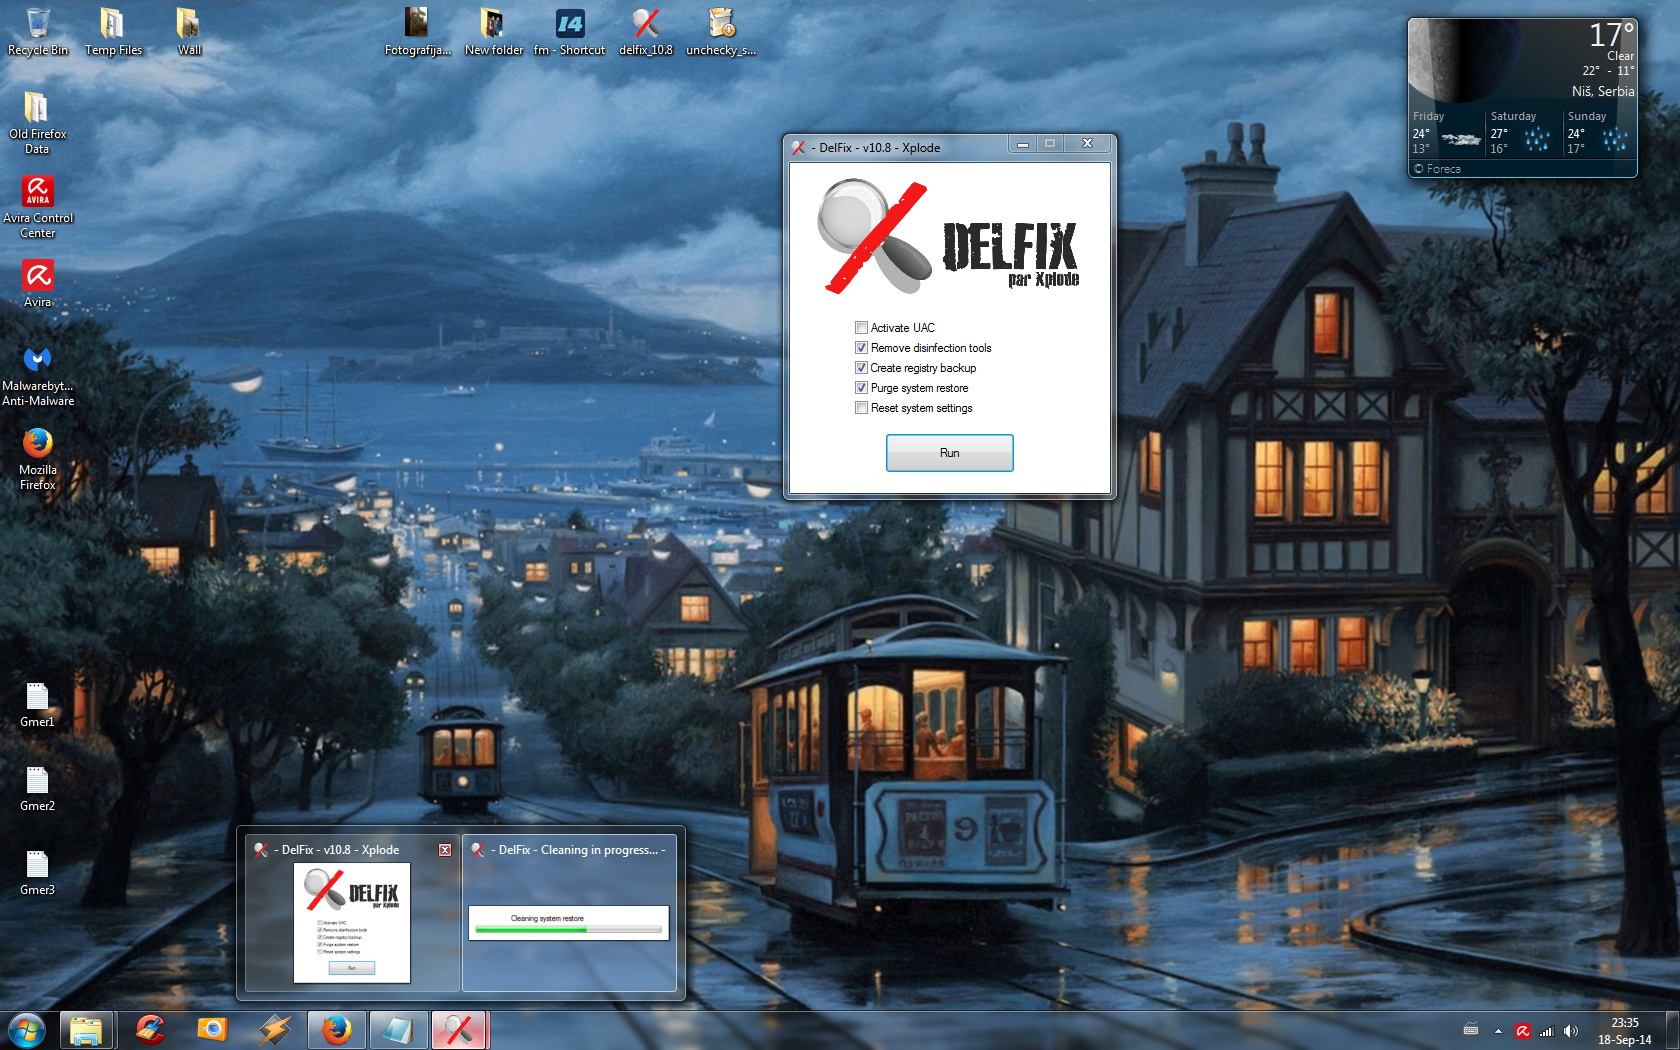Select the Old Firefox Data folder

37,122
